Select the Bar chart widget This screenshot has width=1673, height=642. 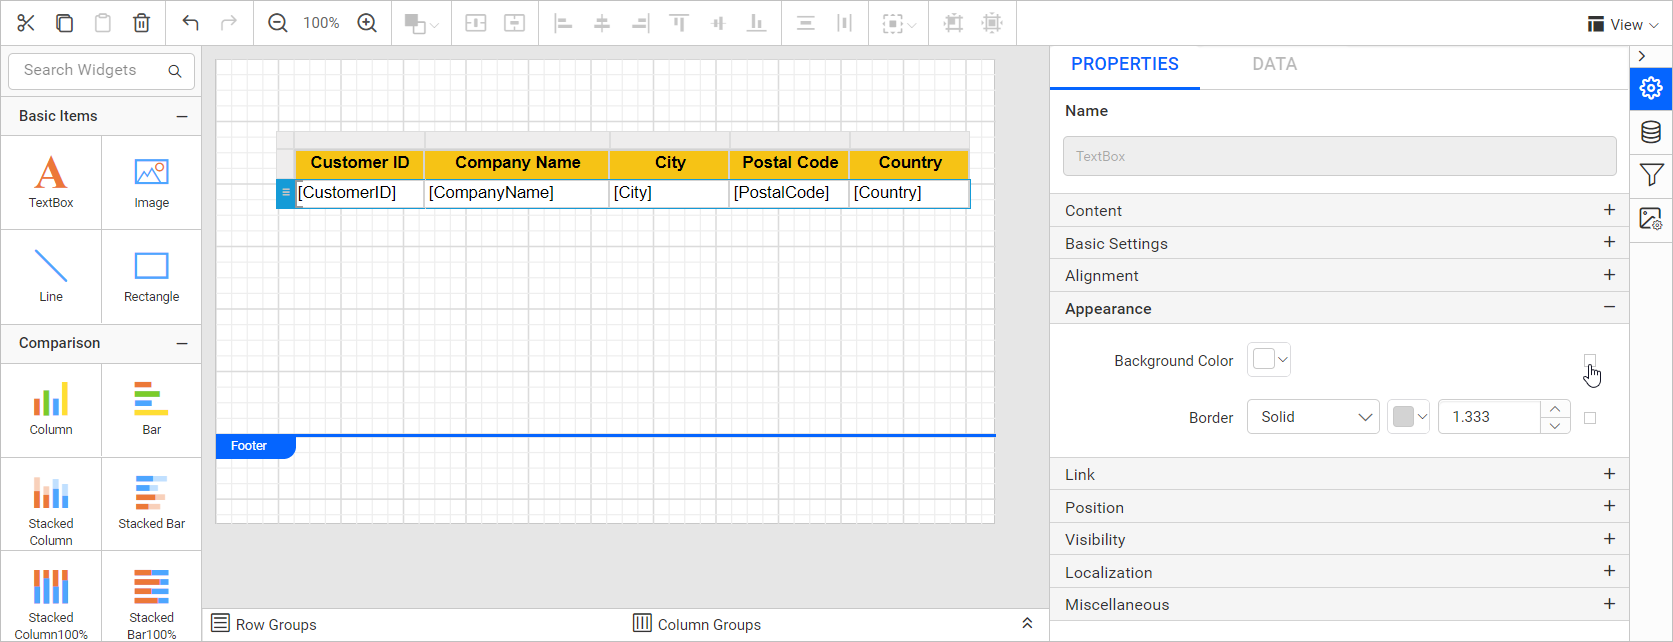click(x=152, y=410)
